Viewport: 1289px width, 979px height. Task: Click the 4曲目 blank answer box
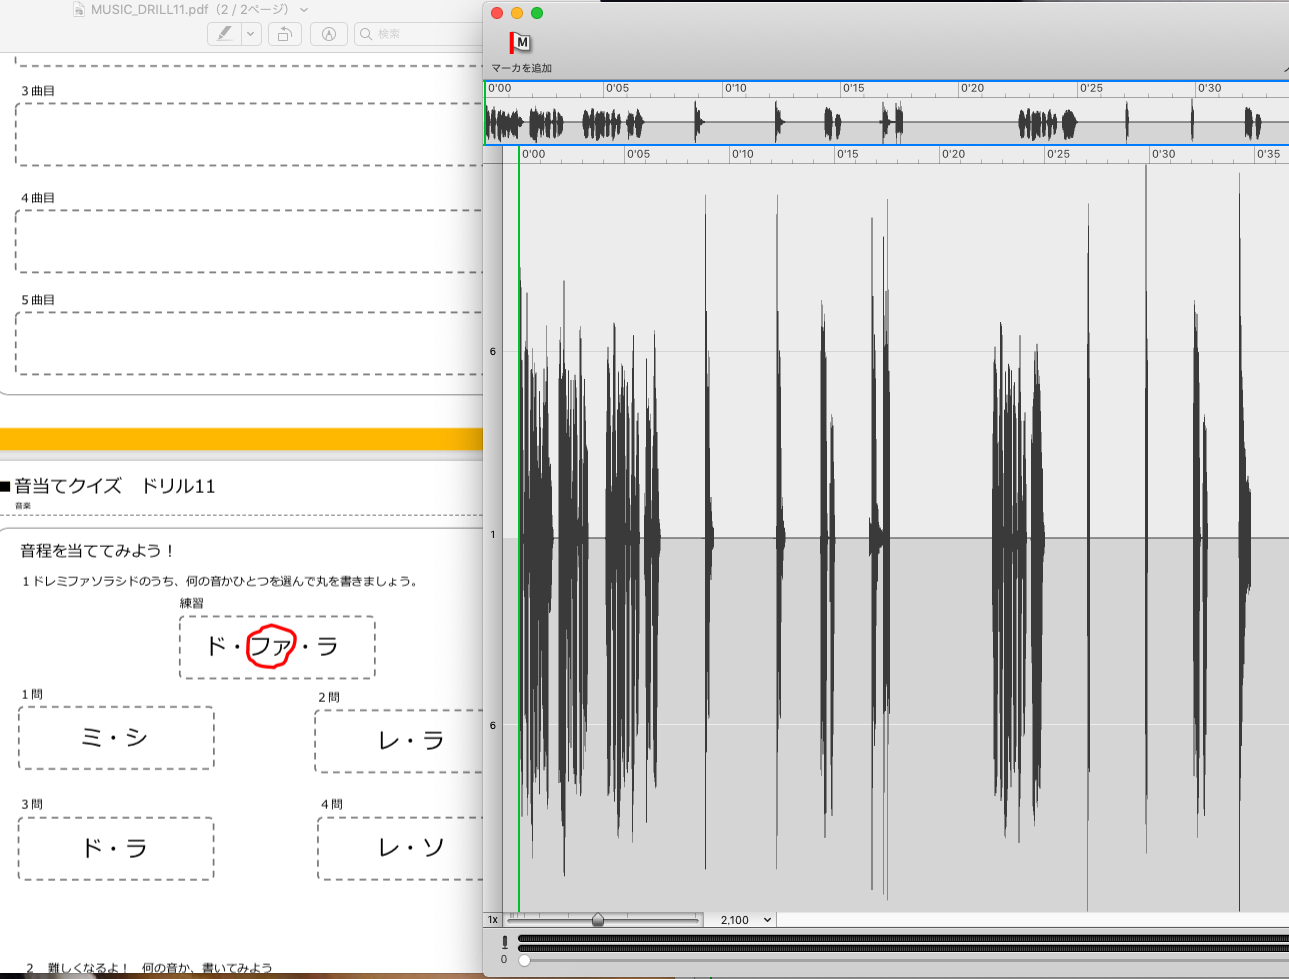click(x=249, y=241)
